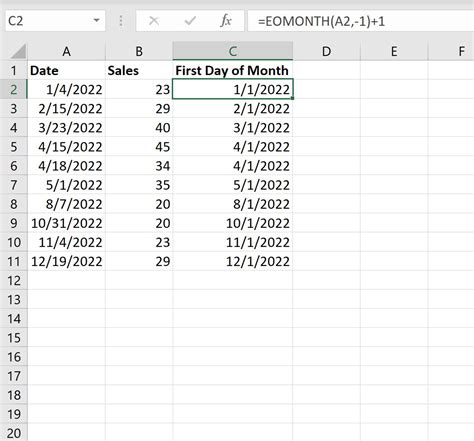
Task: Click the Cancel (X) icon in formula bar
Action: (154, 21)
